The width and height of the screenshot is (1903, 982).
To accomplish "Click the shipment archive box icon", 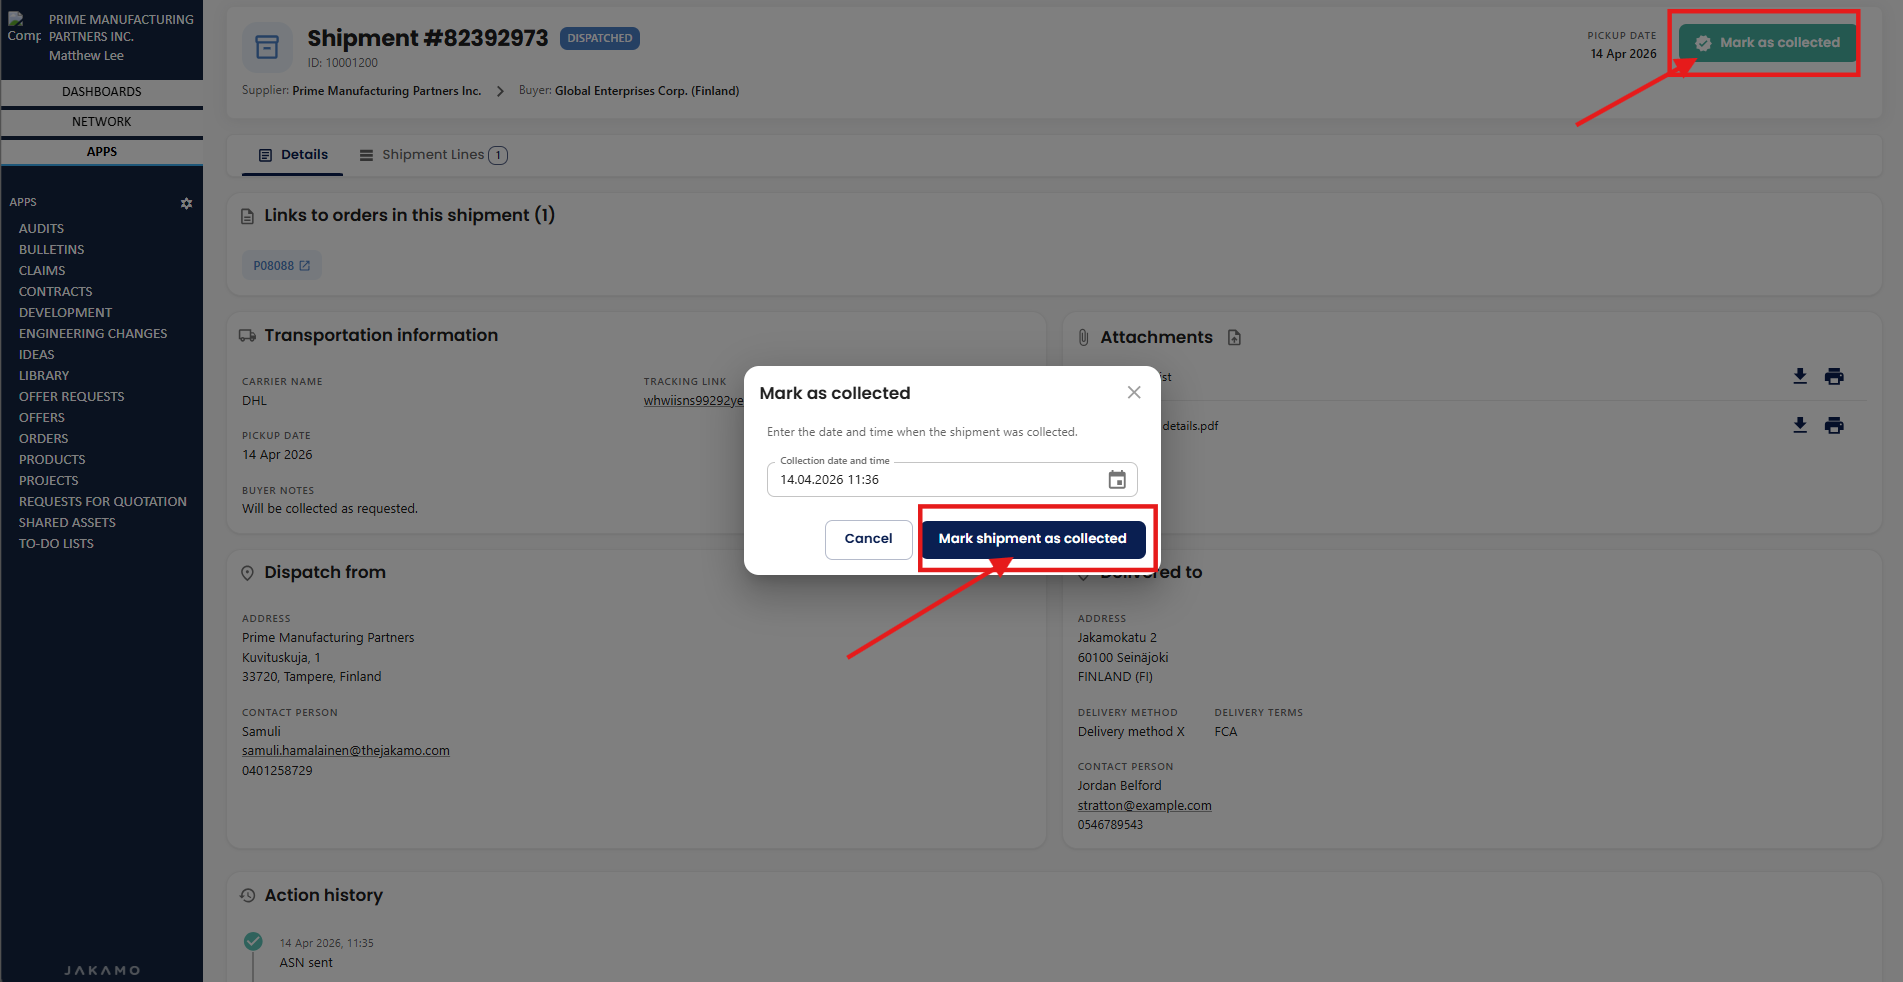I will click(267, 47).
